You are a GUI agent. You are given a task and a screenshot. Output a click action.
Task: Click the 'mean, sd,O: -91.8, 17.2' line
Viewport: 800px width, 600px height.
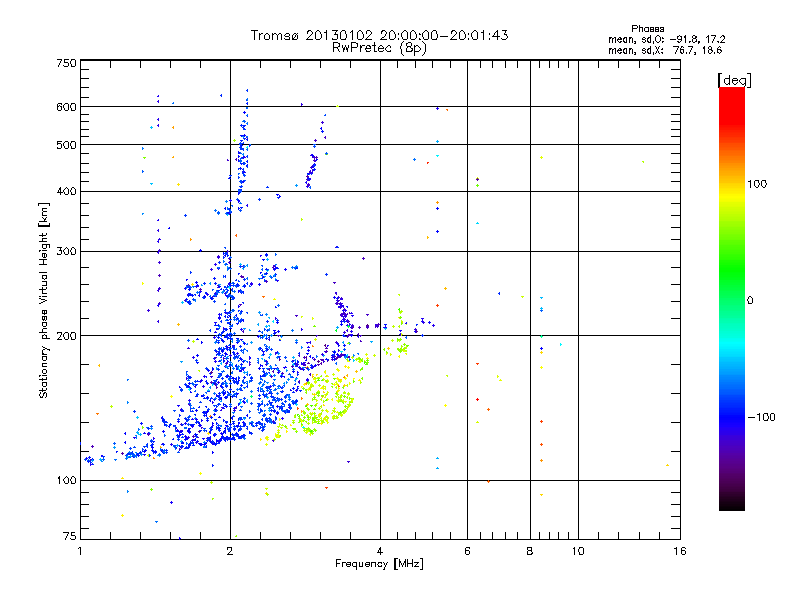point(666,39)
